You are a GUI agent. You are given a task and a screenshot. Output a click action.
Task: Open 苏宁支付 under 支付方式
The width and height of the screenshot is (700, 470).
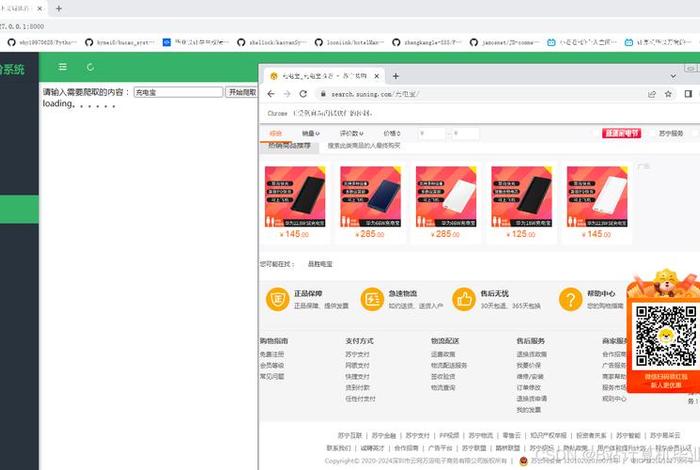coord(357,354)
